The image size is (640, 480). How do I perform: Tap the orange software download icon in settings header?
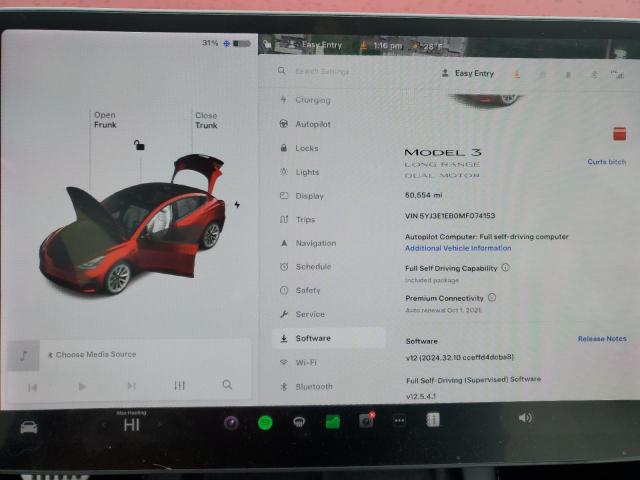coord(517,74)
